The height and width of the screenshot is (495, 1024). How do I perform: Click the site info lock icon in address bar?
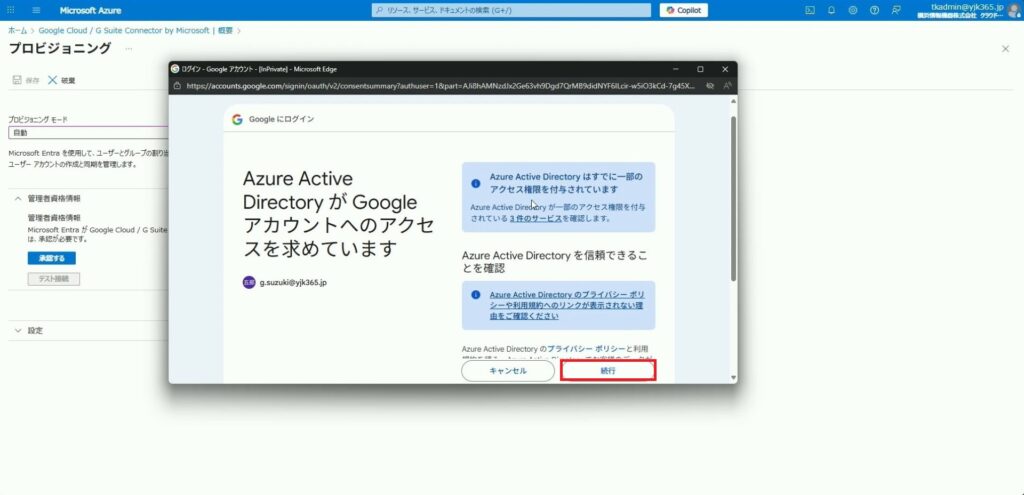click(x=177, y=86)
